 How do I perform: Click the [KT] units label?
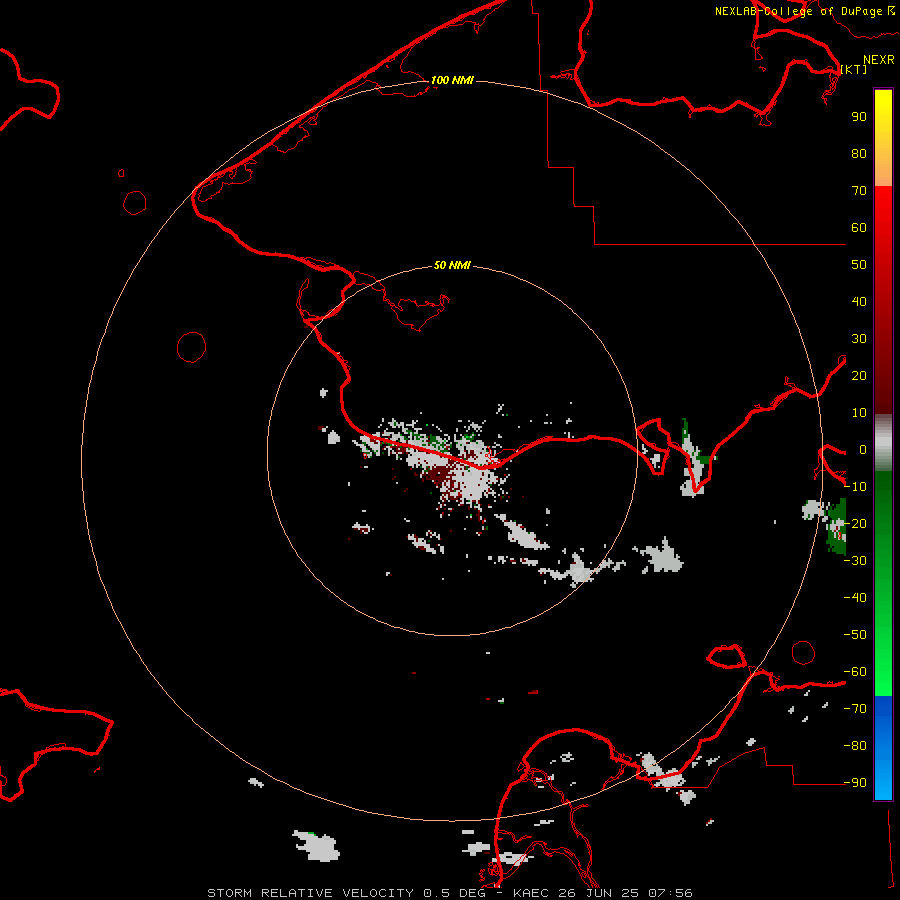pyautogui.click(x=854, y=69)
